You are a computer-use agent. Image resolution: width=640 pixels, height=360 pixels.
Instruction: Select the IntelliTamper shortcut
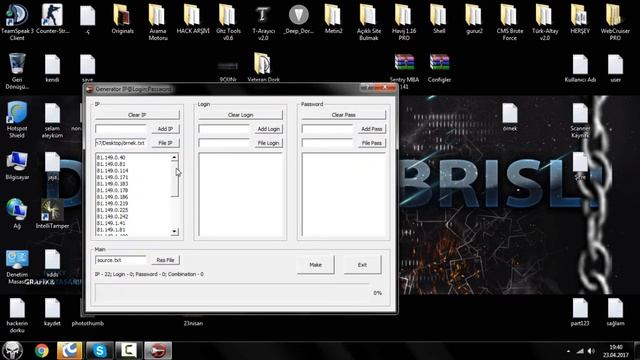(52, 213)
